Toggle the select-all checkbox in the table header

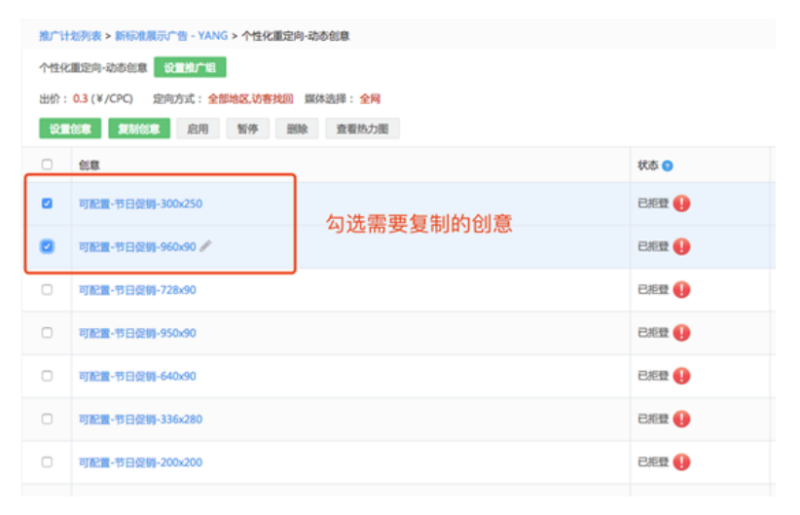point(47,165)
